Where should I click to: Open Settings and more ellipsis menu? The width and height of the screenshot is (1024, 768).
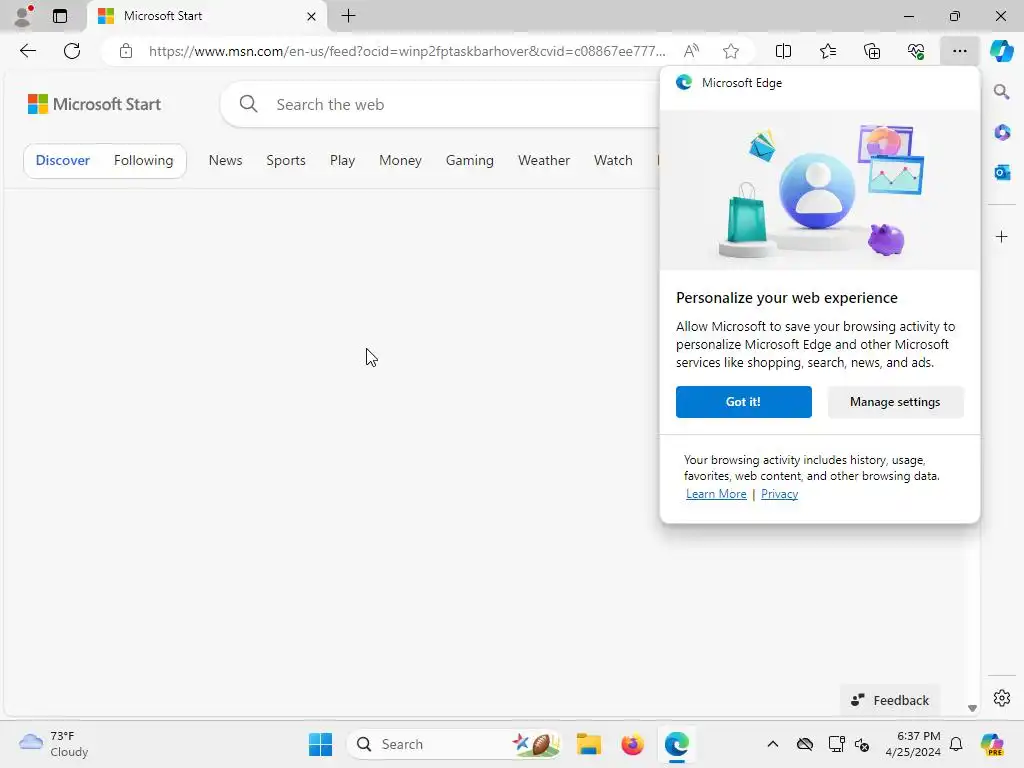point(959,51)
